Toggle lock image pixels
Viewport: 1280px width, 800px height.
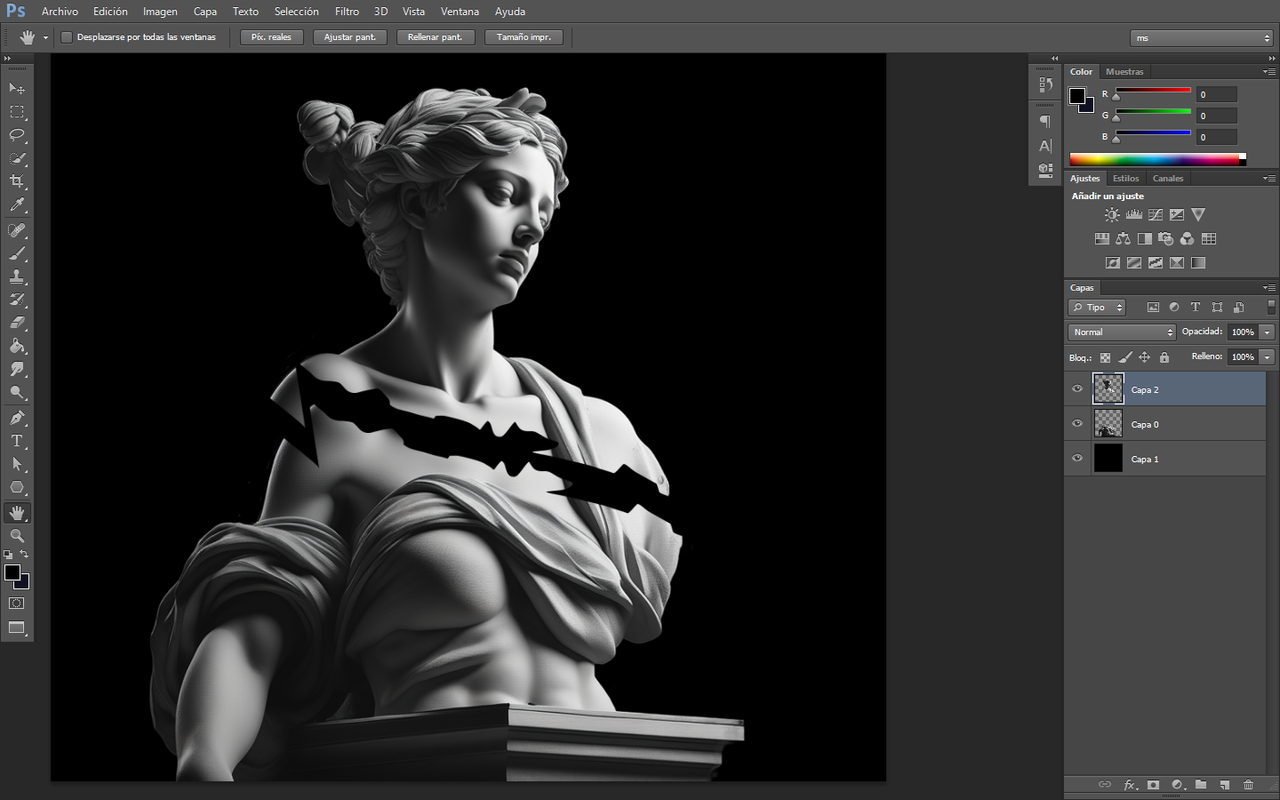tap(1125, 357)
